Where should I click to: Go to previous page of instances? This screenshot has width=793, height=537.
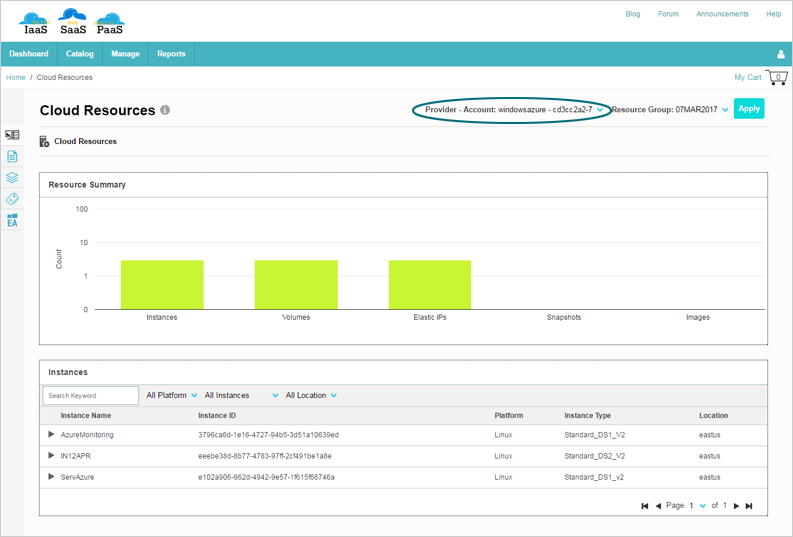coord(658,506)
